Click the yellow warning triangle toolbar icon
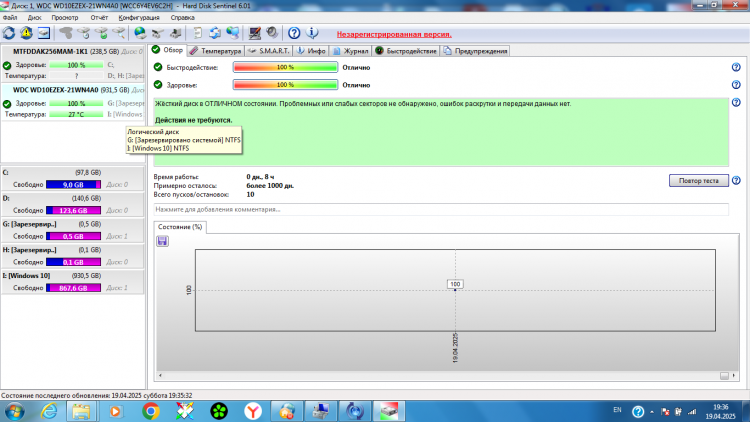The image size is (750, 422). [26, 33]
